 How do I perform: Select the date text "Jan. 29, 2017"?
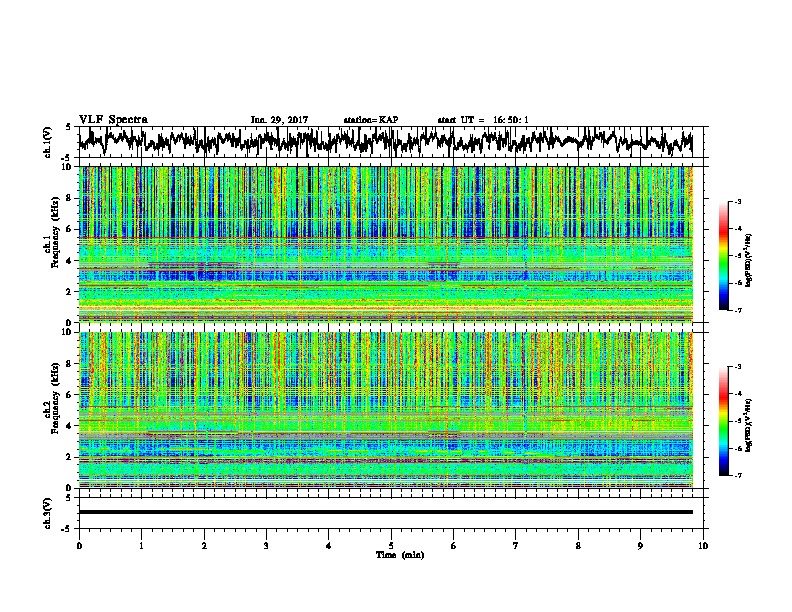click(279, 120)
